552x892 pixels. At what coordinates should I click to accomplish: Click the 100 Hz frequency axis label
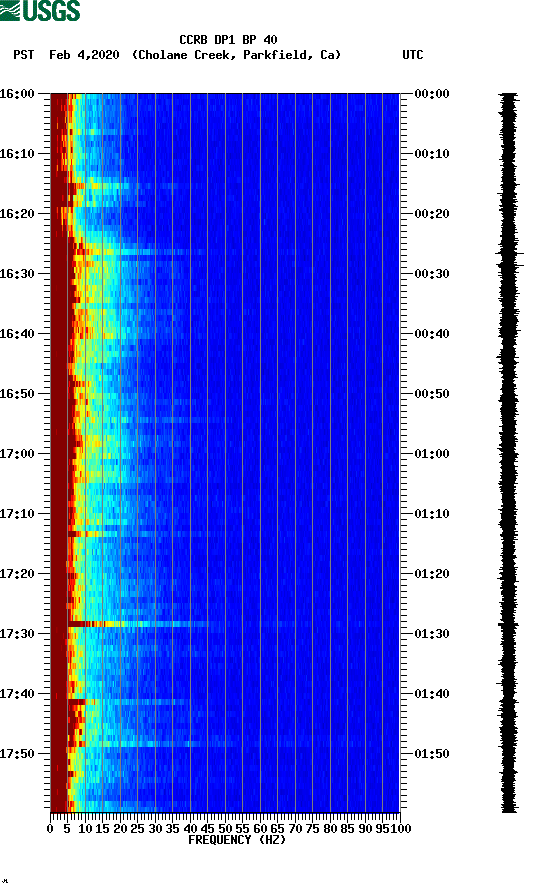click(x=401, y=829)
